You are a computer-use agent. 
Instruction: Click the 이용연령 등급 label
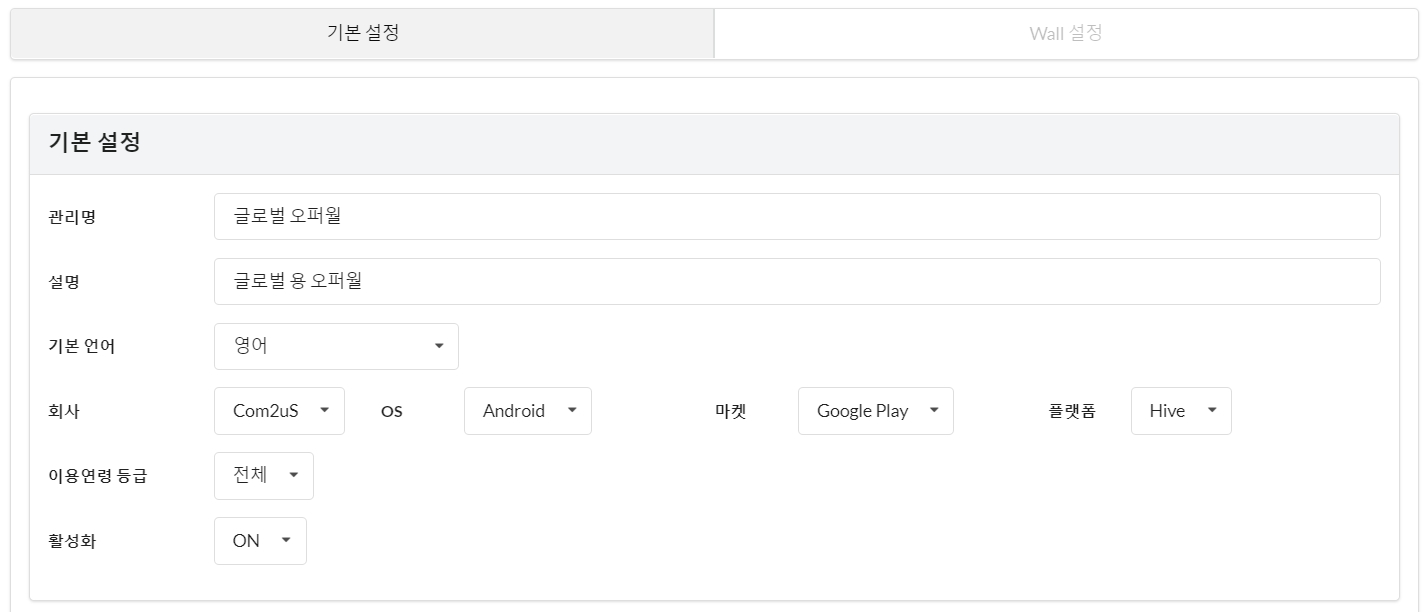98,476
